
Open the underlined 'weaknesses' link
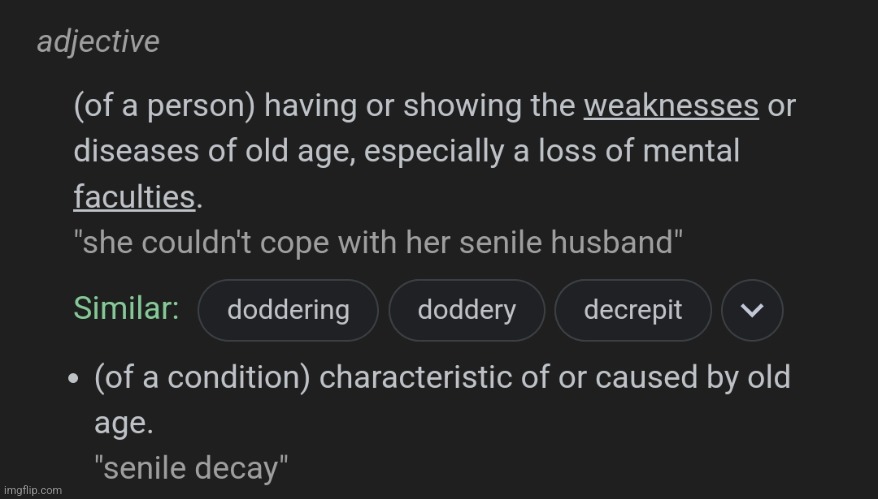tap(671, 106)
